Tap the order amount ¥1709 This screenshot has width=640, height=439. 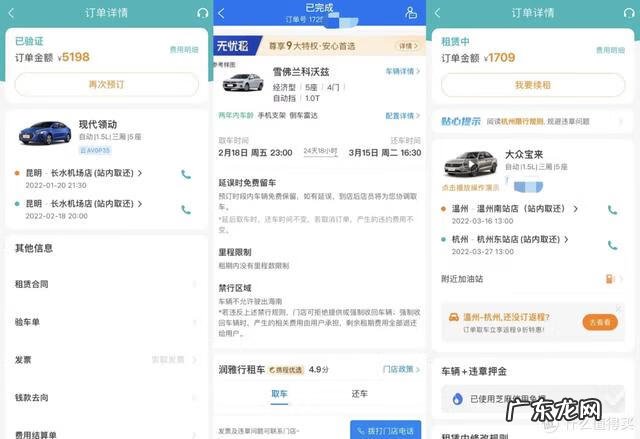pos(499,57)
